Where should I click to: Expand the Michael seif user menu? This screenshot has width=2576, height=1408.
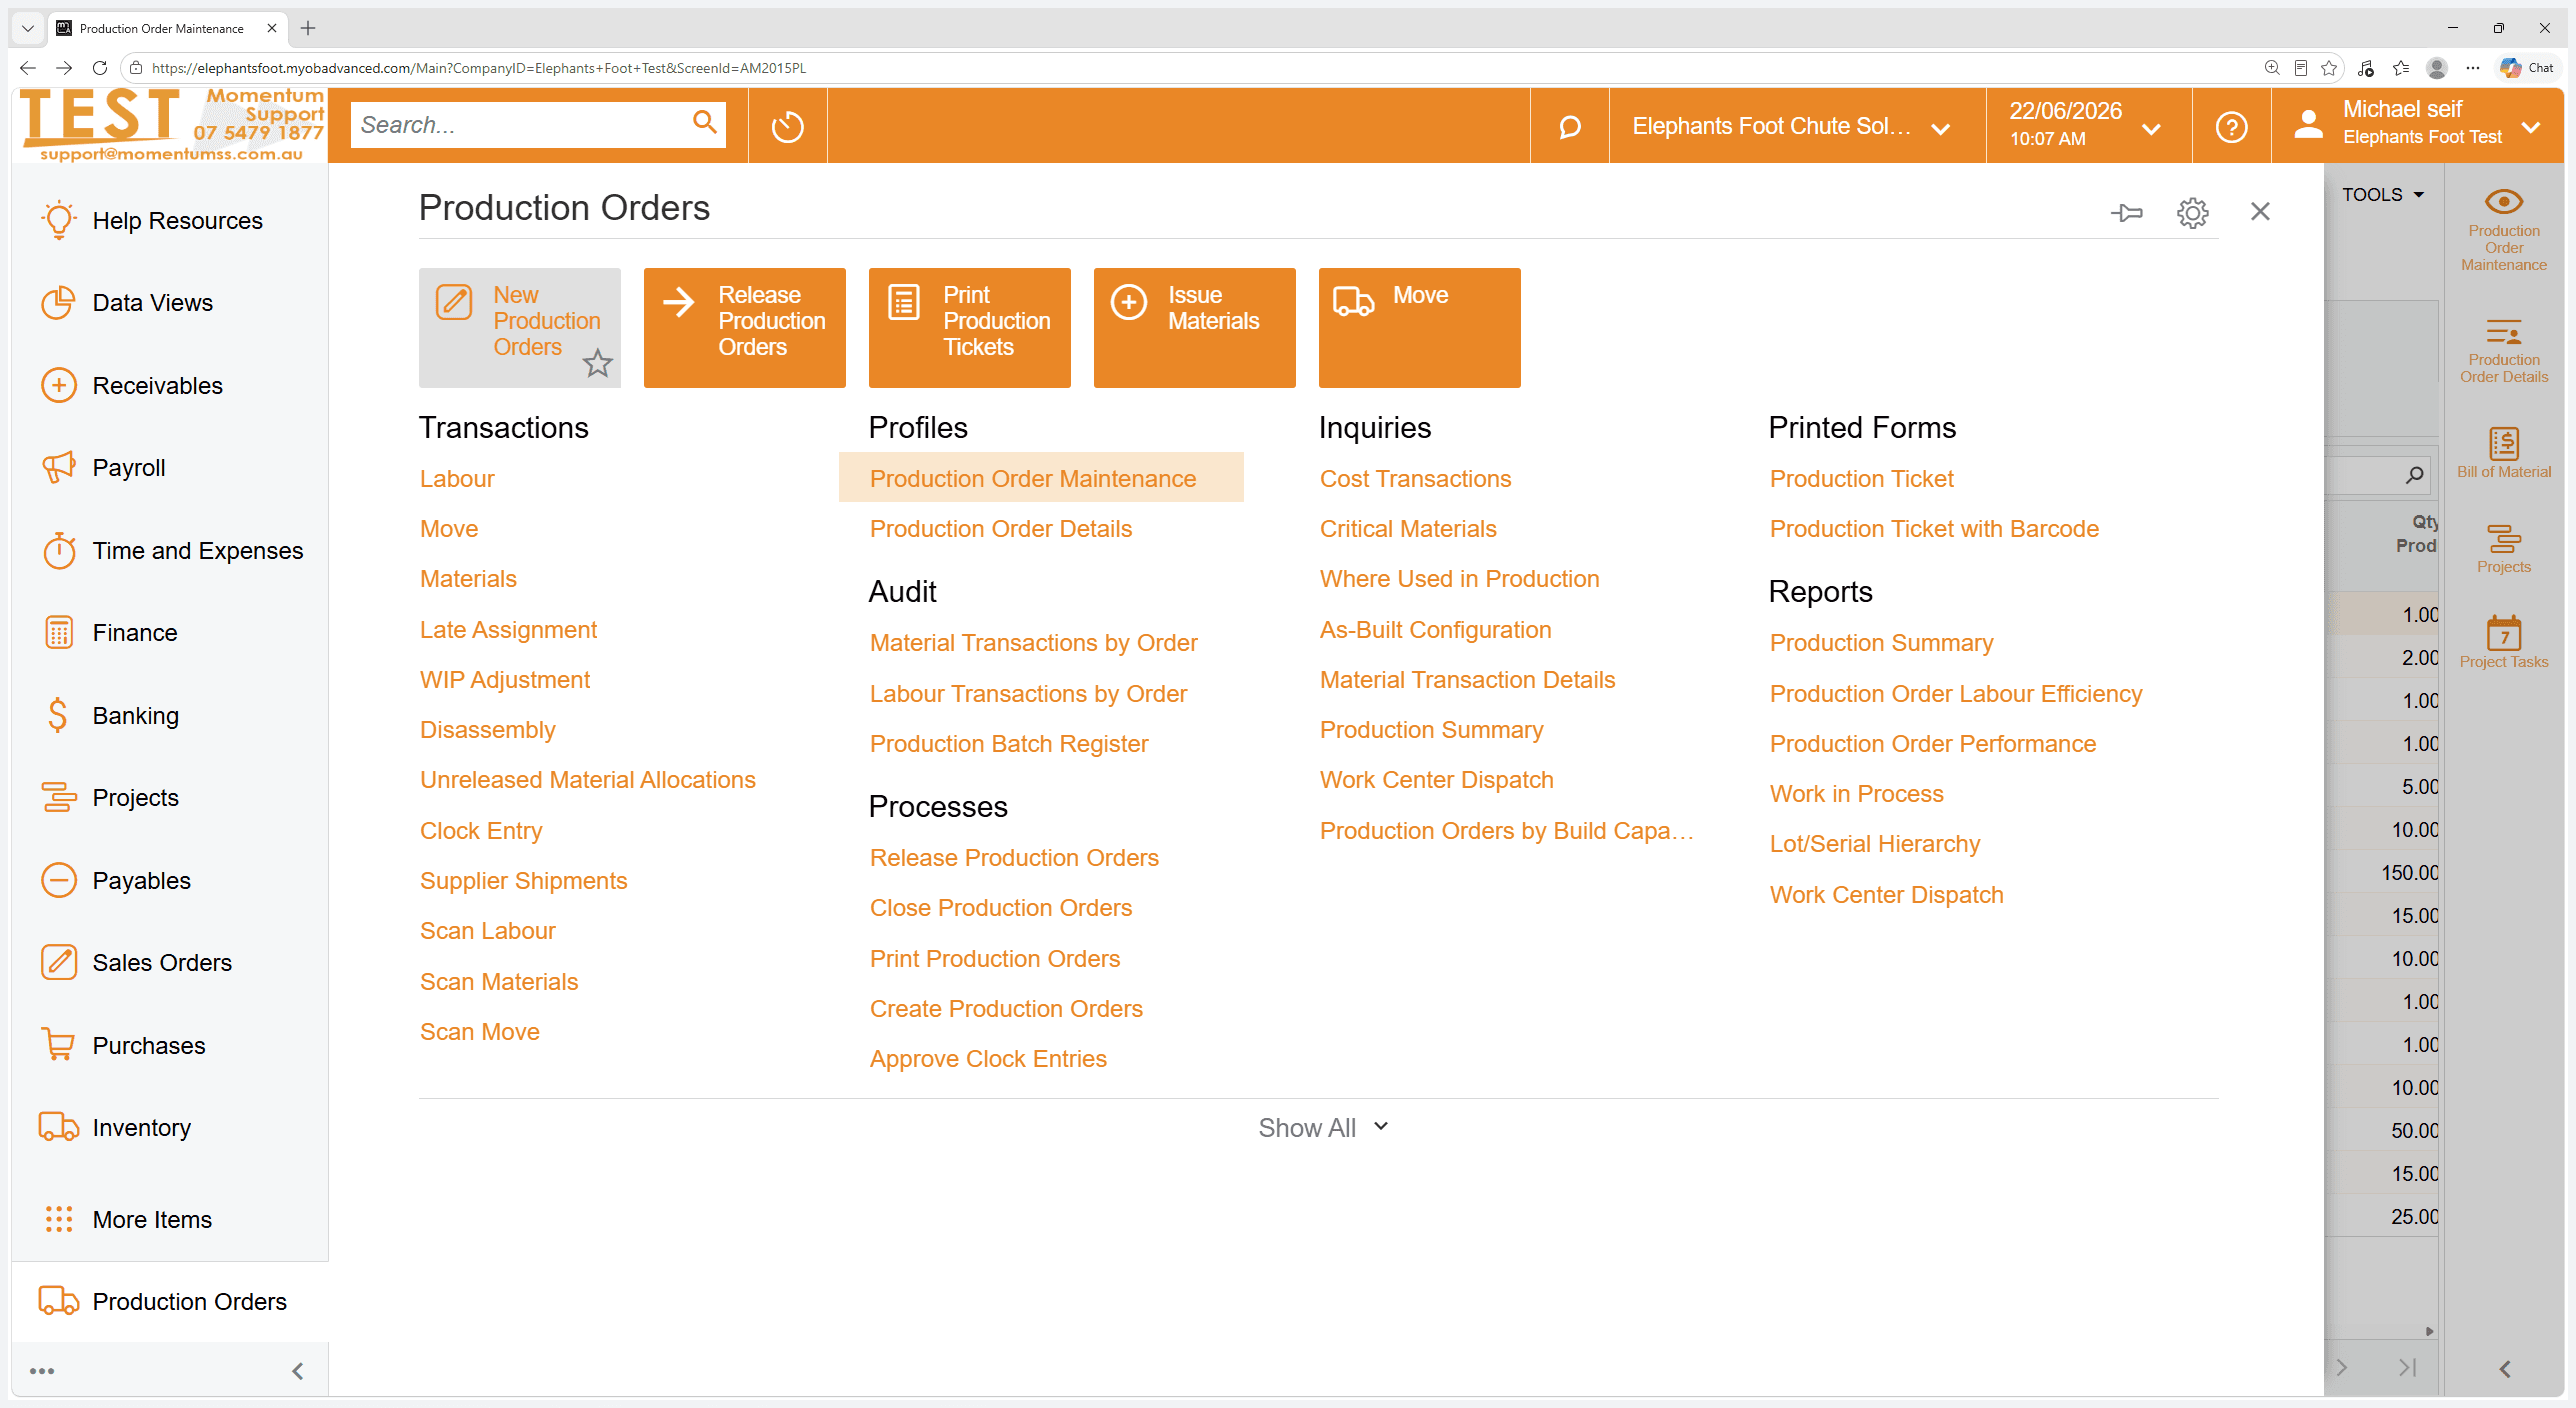click(x=2417, y=127)
